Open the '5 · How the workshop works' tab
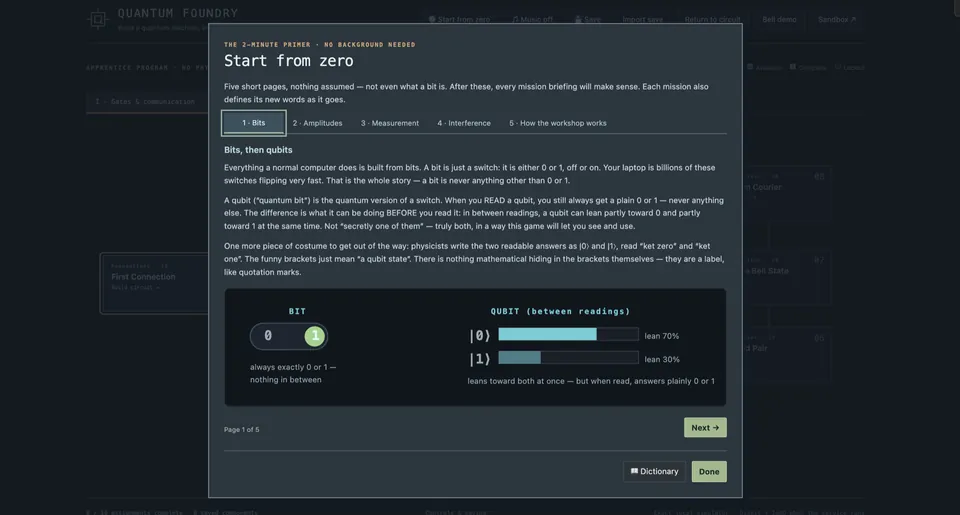Image resolution: width=960 pixels, height=515 pixels. click(558, 123)
